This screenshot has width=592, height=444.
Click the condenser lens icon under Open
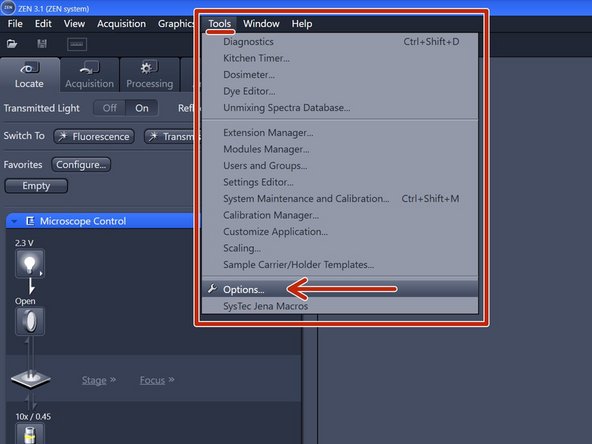(30, 321)
